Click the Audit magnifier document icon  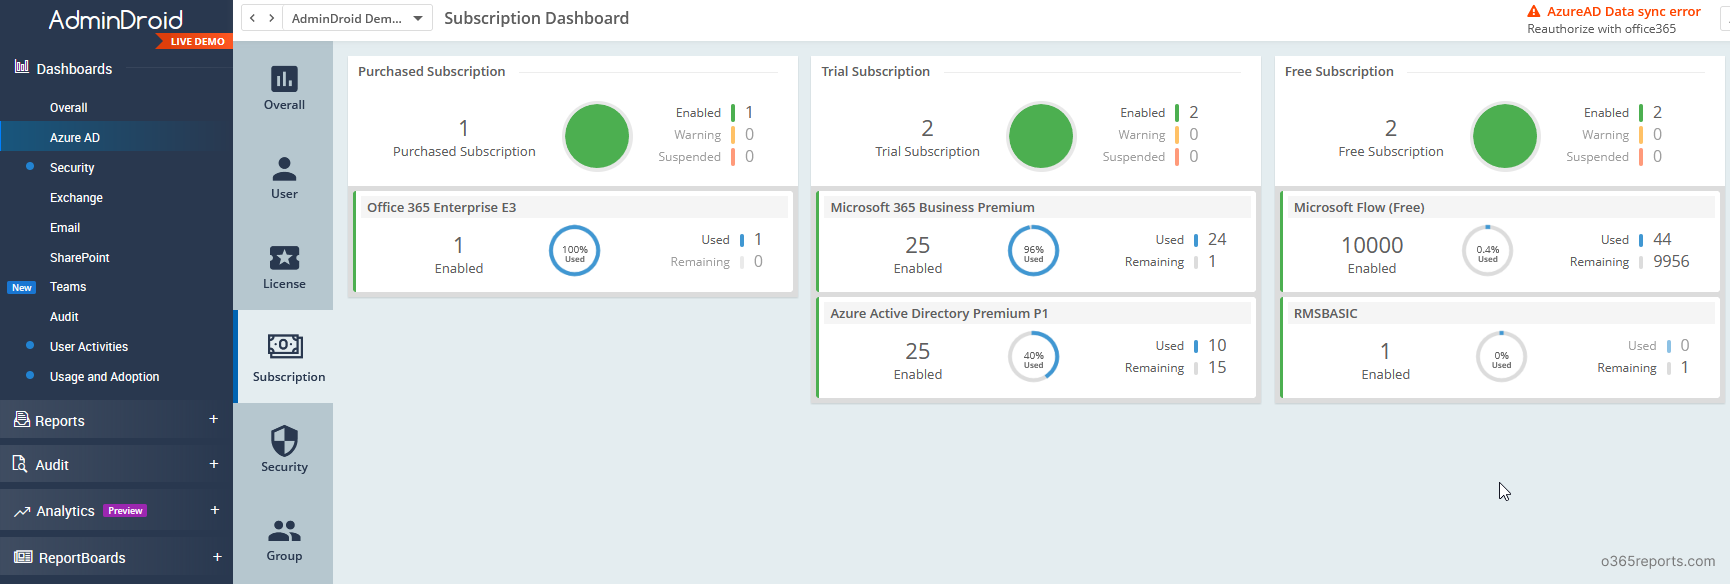(x=20, y=464)
